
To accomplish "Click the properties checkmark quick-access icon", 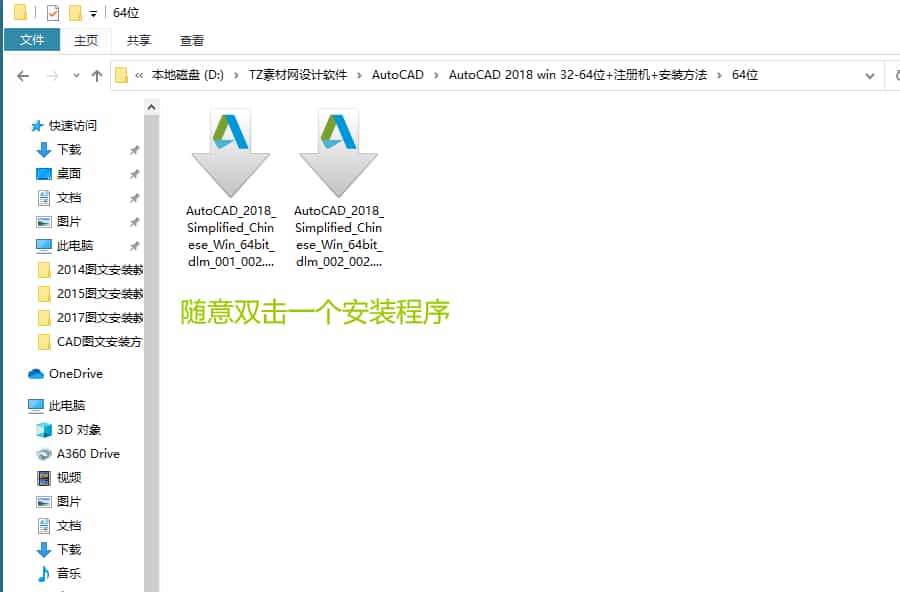I will click(53, 13).
